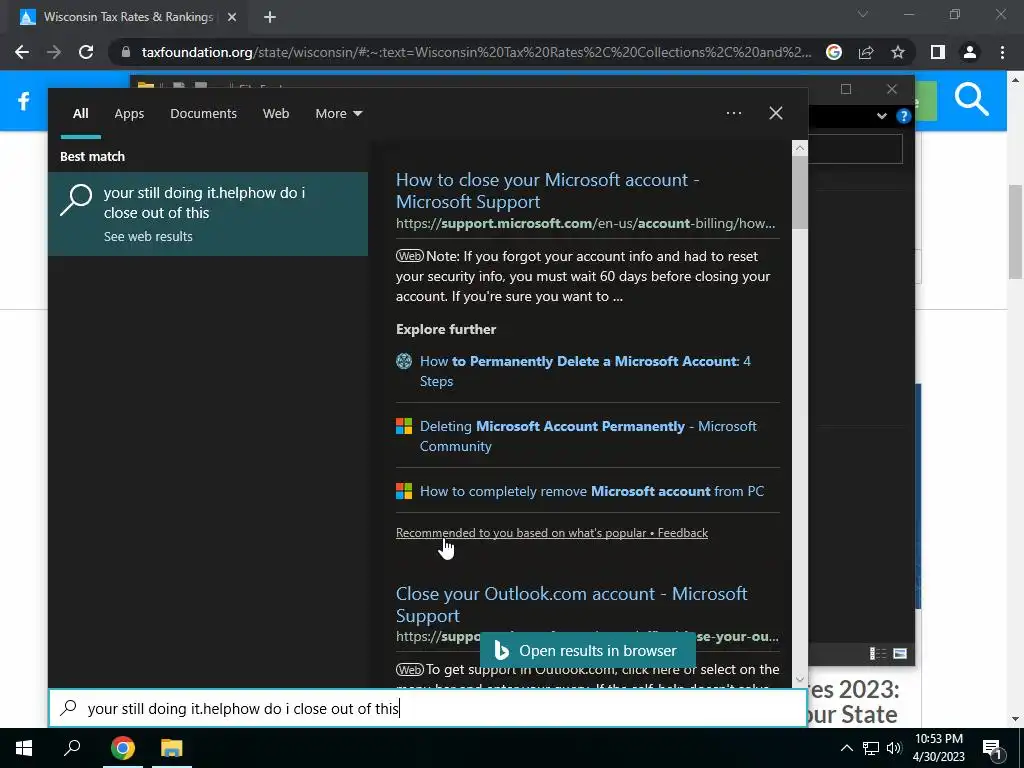Open search panel options ellipsis
This screenshot has width=1024, height=768.
pos(733,113)
